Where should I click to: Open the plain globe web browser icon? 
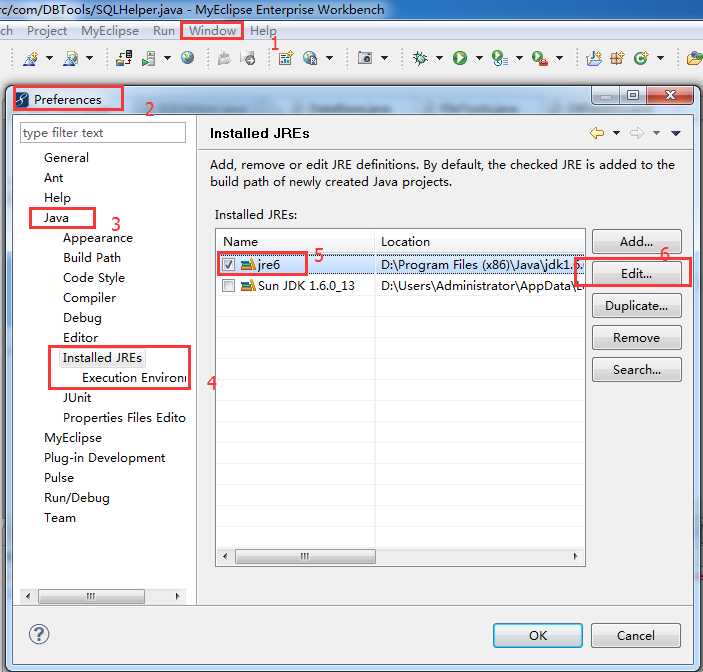point(187,57)
